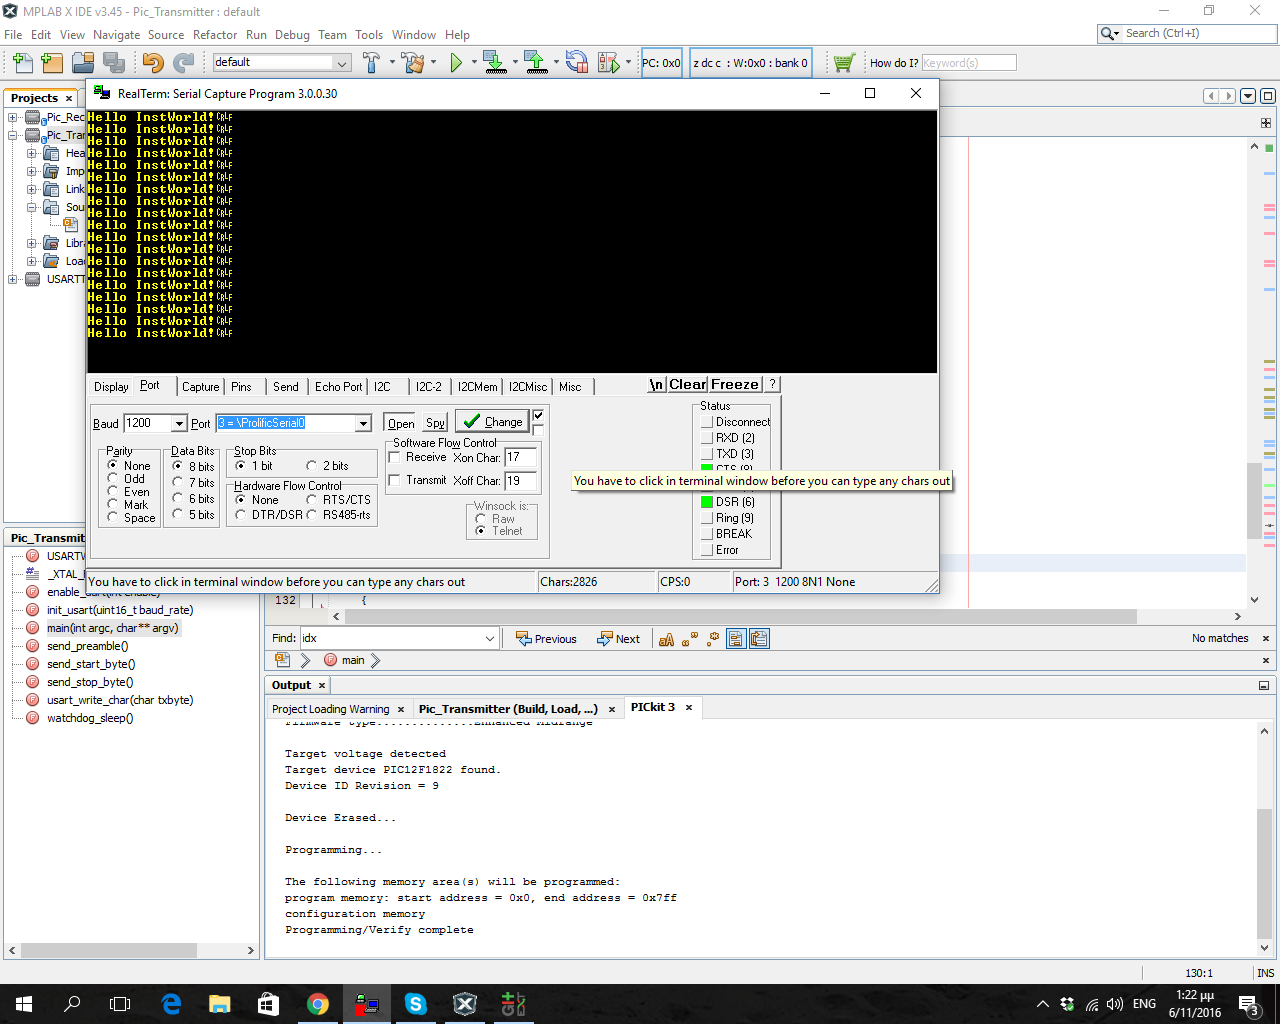Click the Clear terminal button

click(688, 385)
